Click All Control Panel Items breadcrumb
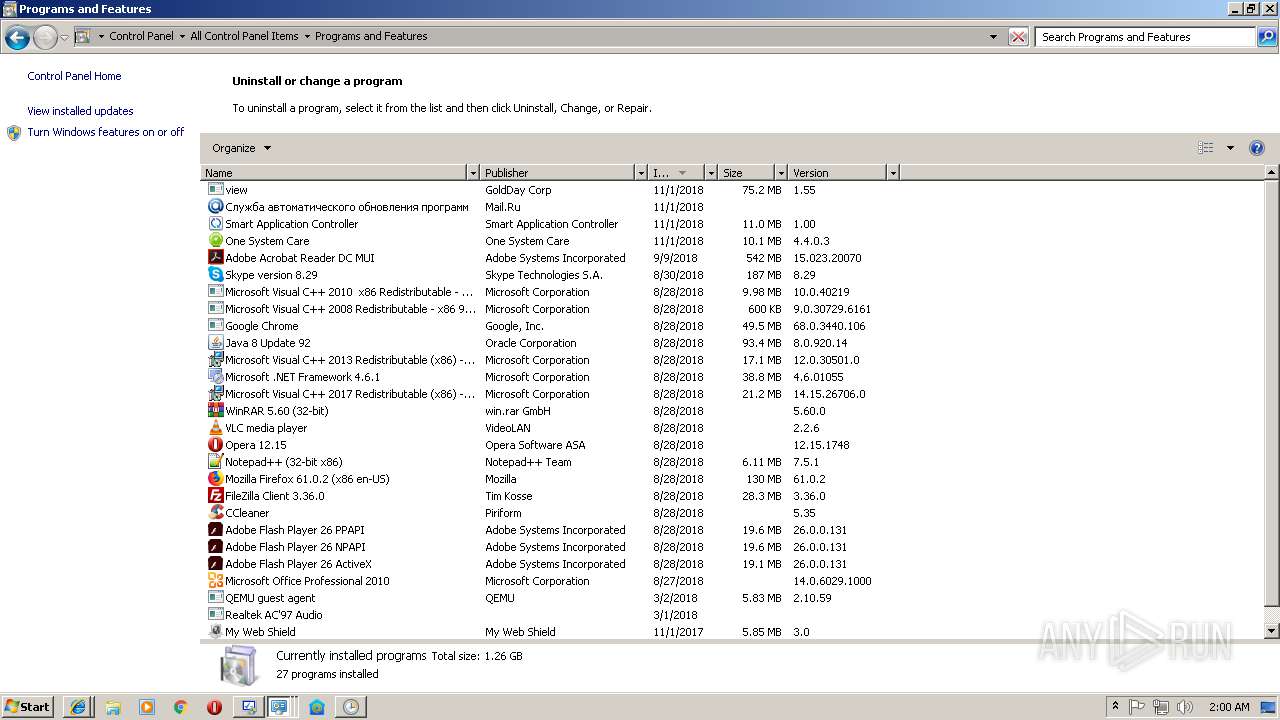 click(x=244, y=36)
